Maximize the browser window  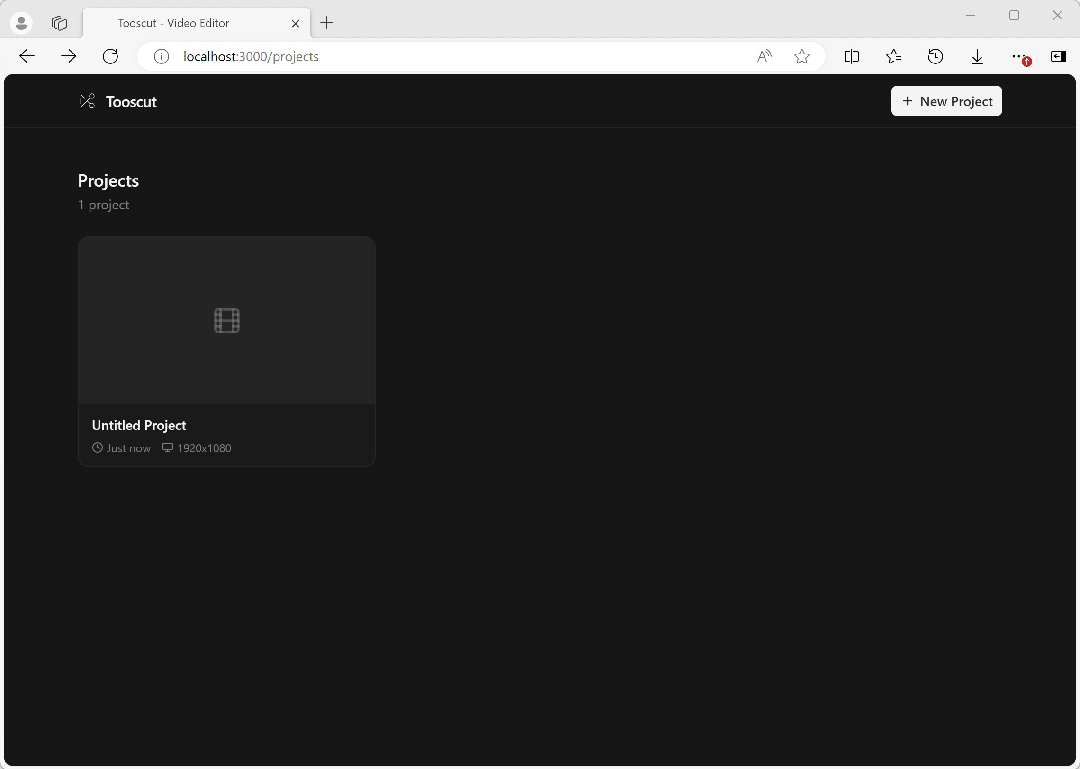1014,15
